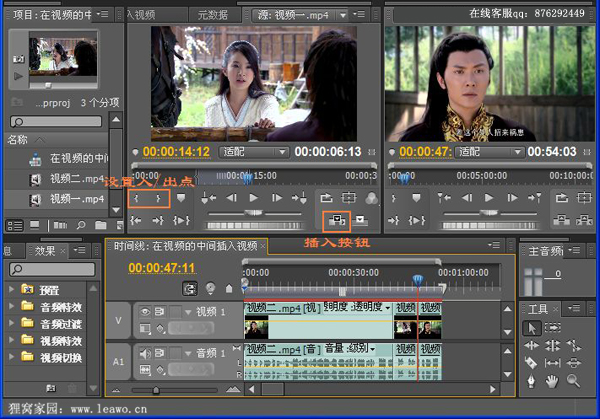Expand the 音频特效 folder
Image resolution: width=600 pixels, height=419 pixels.
[x=11, y=306]
